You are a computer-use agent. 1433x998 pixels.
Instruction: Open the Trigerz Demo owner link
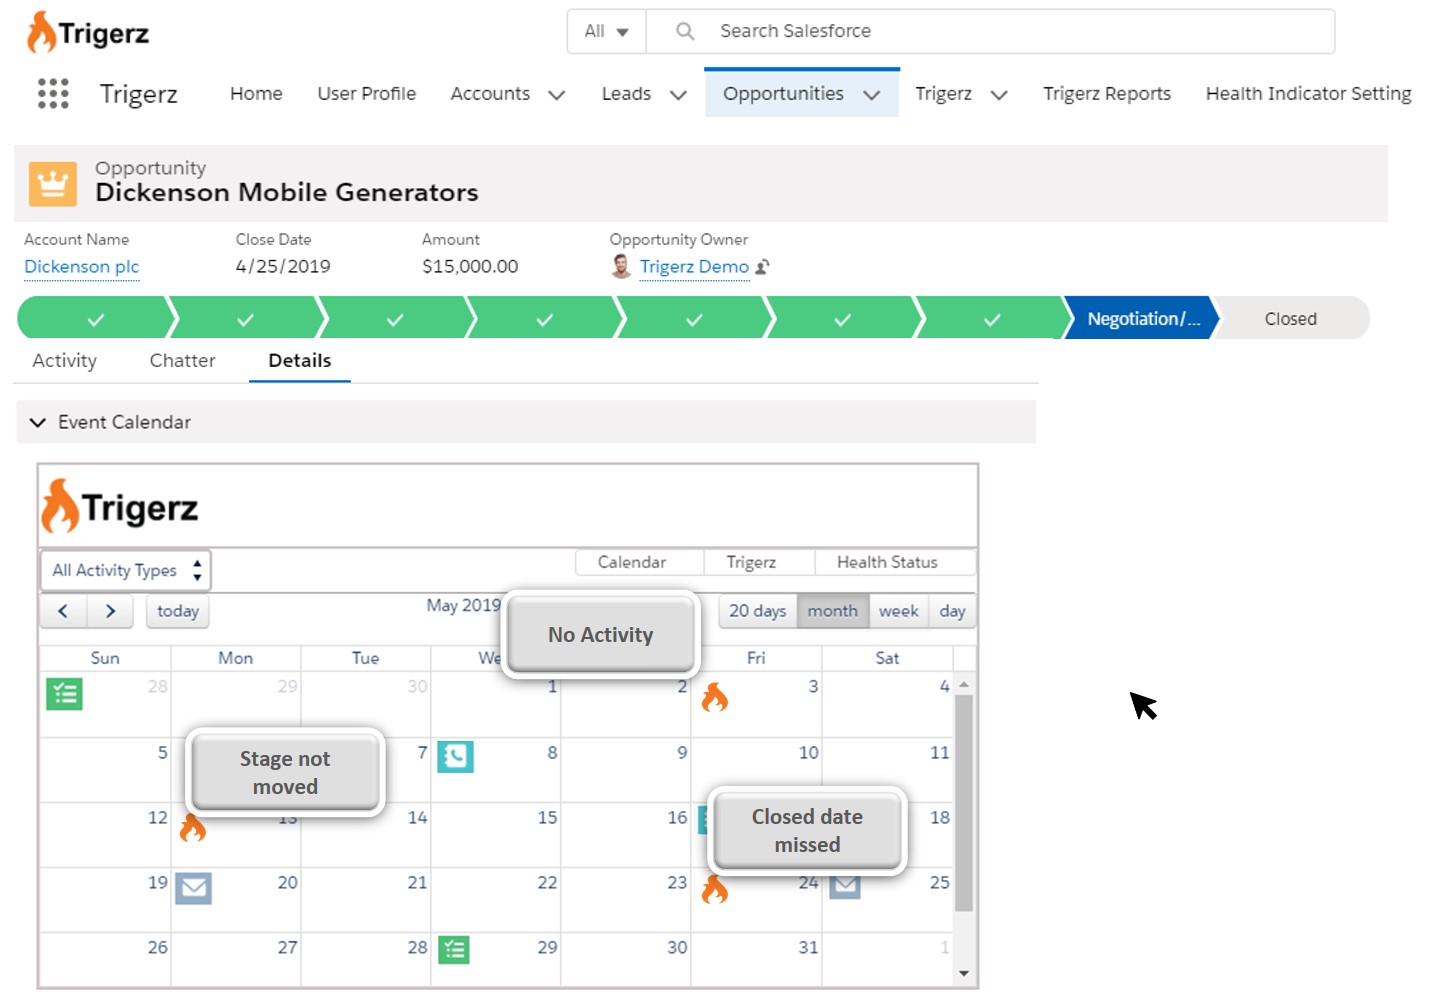pyautogui.click(x=694, y=267)
